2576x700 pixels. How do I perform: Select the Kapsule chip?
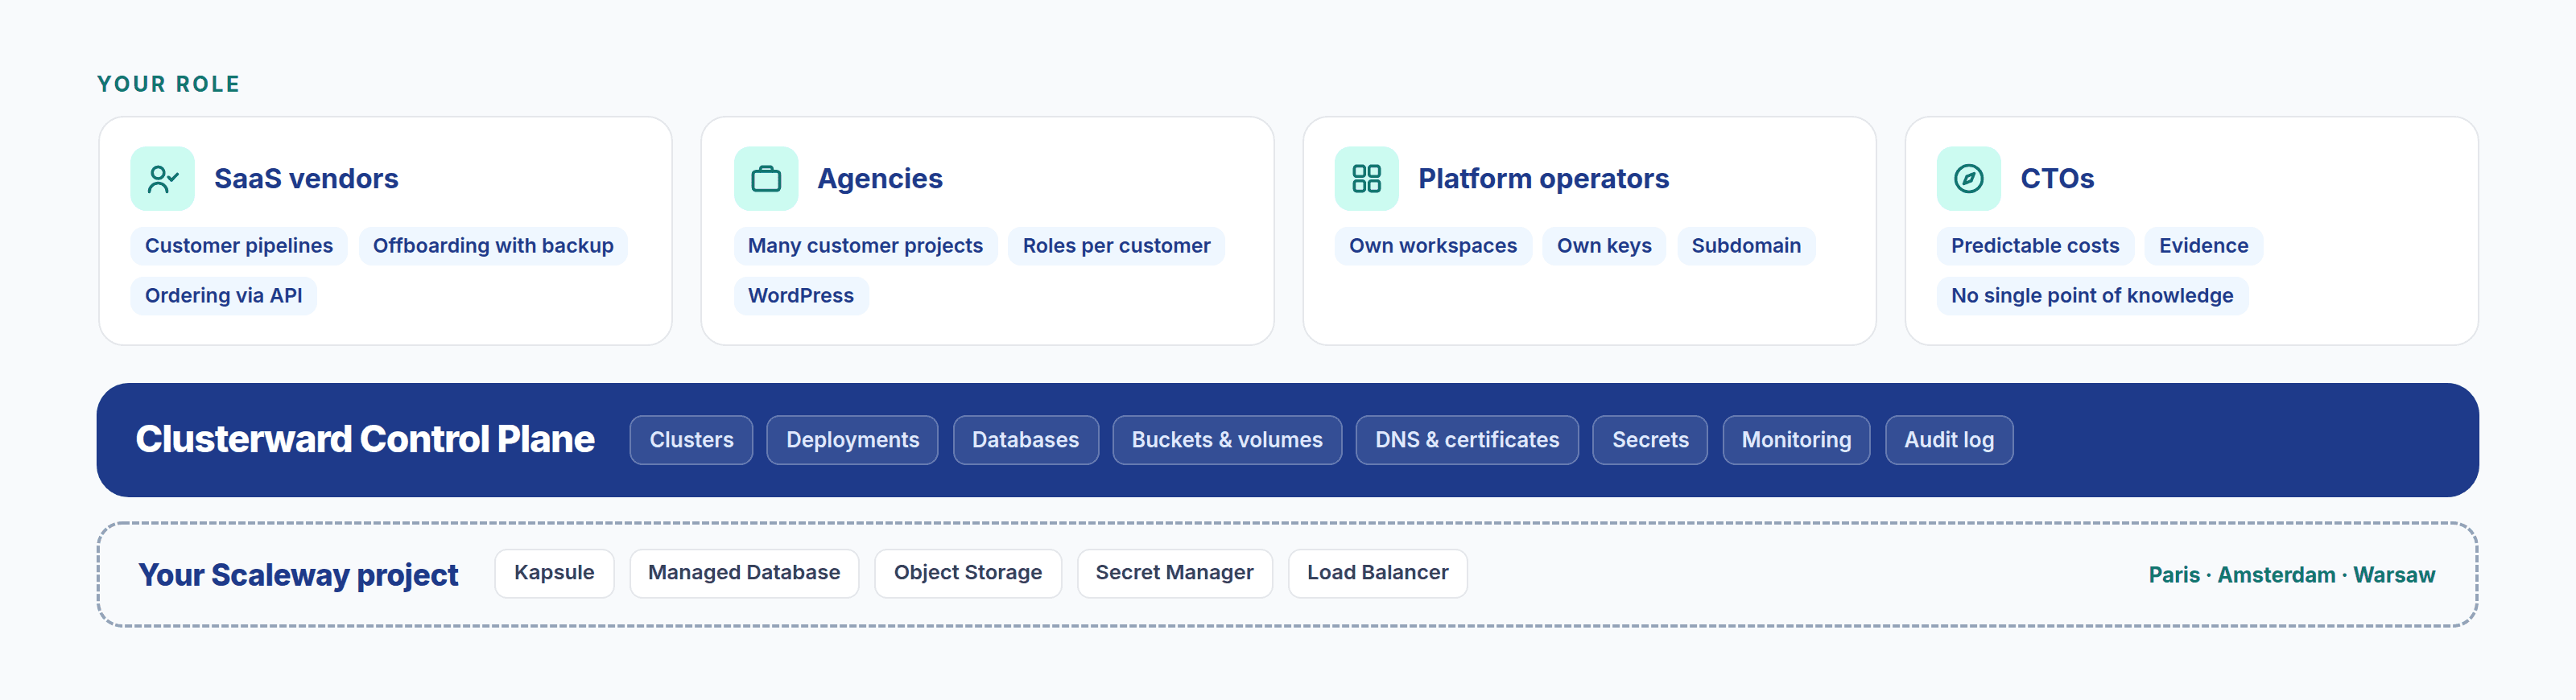pyautogui.click(x=554, y=573)
